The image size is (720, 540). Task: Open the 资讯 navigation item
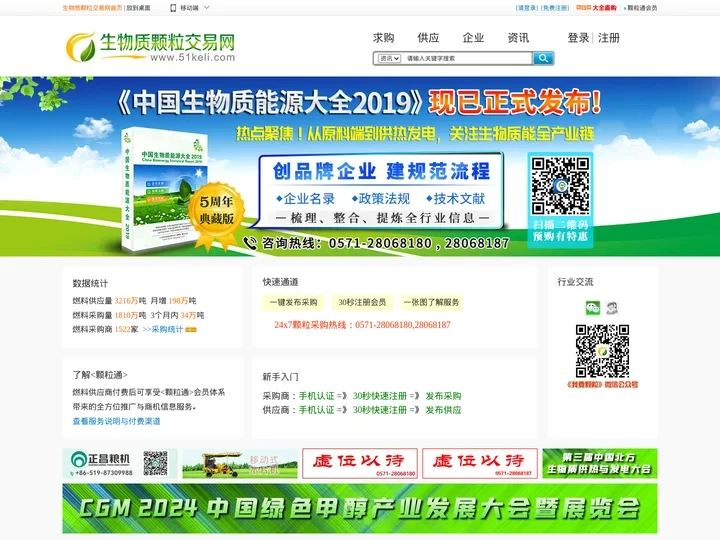[518, 38]
